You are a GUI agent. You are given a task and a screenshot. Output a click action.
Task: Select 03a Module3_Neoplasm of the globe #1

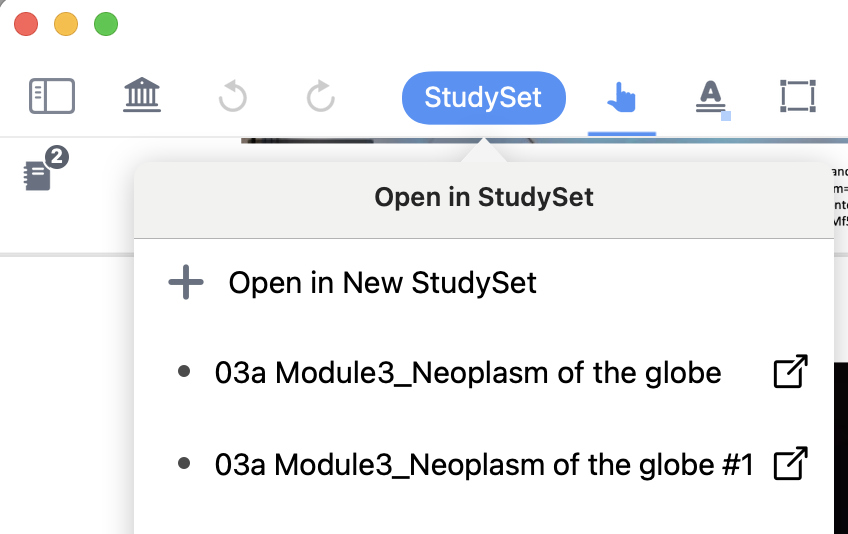tap(483, 464)
